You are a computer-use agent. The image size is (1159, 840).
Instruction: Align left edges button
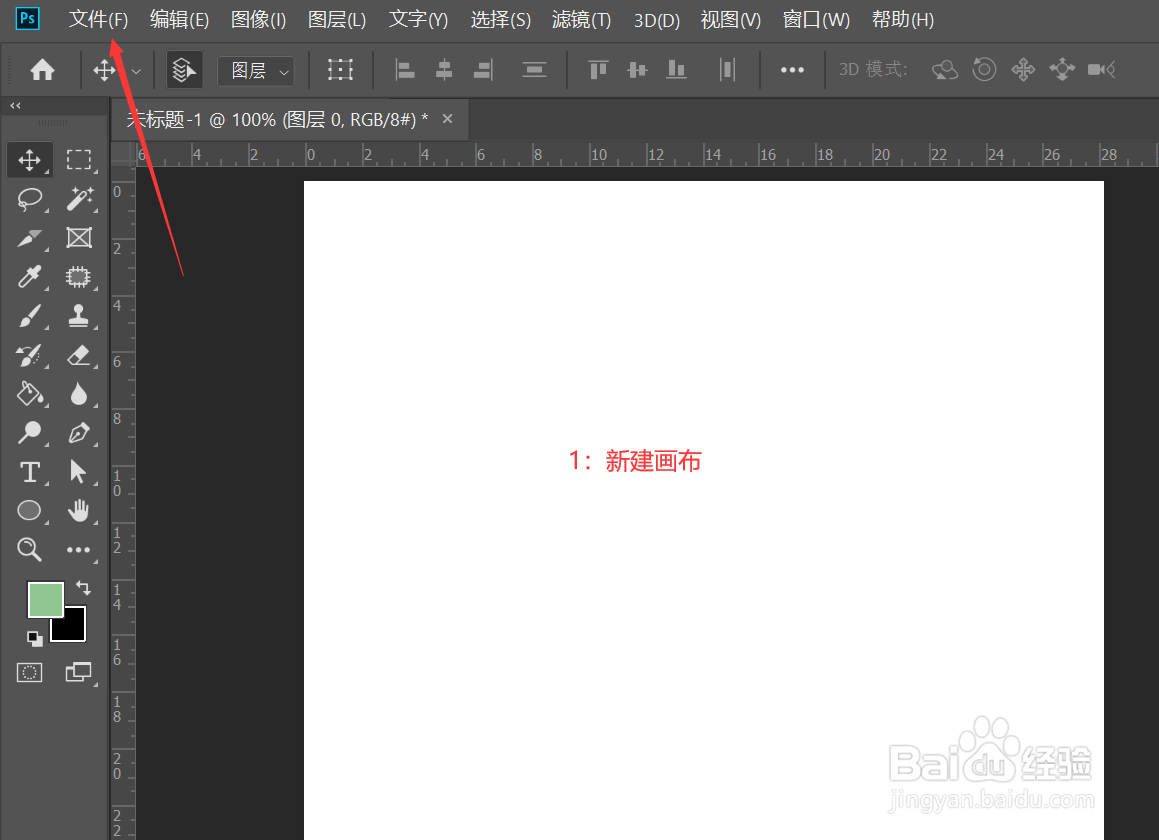click(x=404, y=70)
